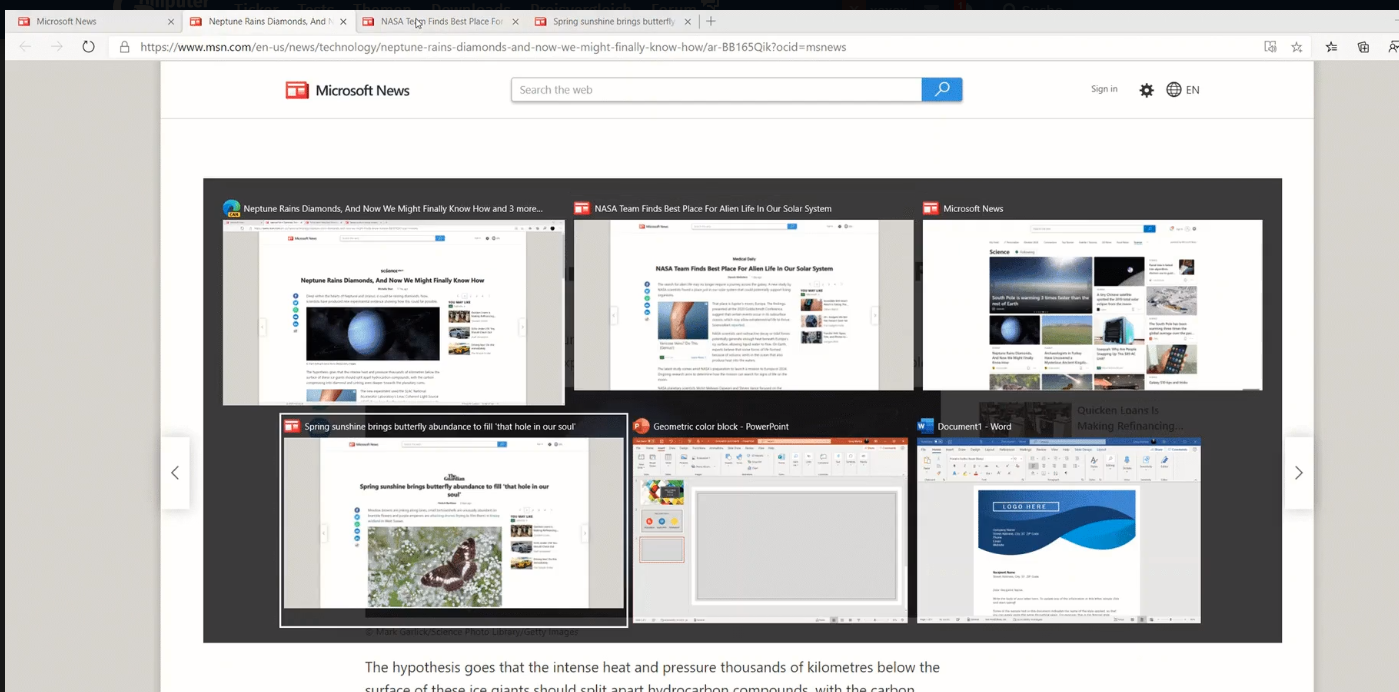Click the Sign in link
This screenshot has height=692, width=1399.
pos(1104,89)
